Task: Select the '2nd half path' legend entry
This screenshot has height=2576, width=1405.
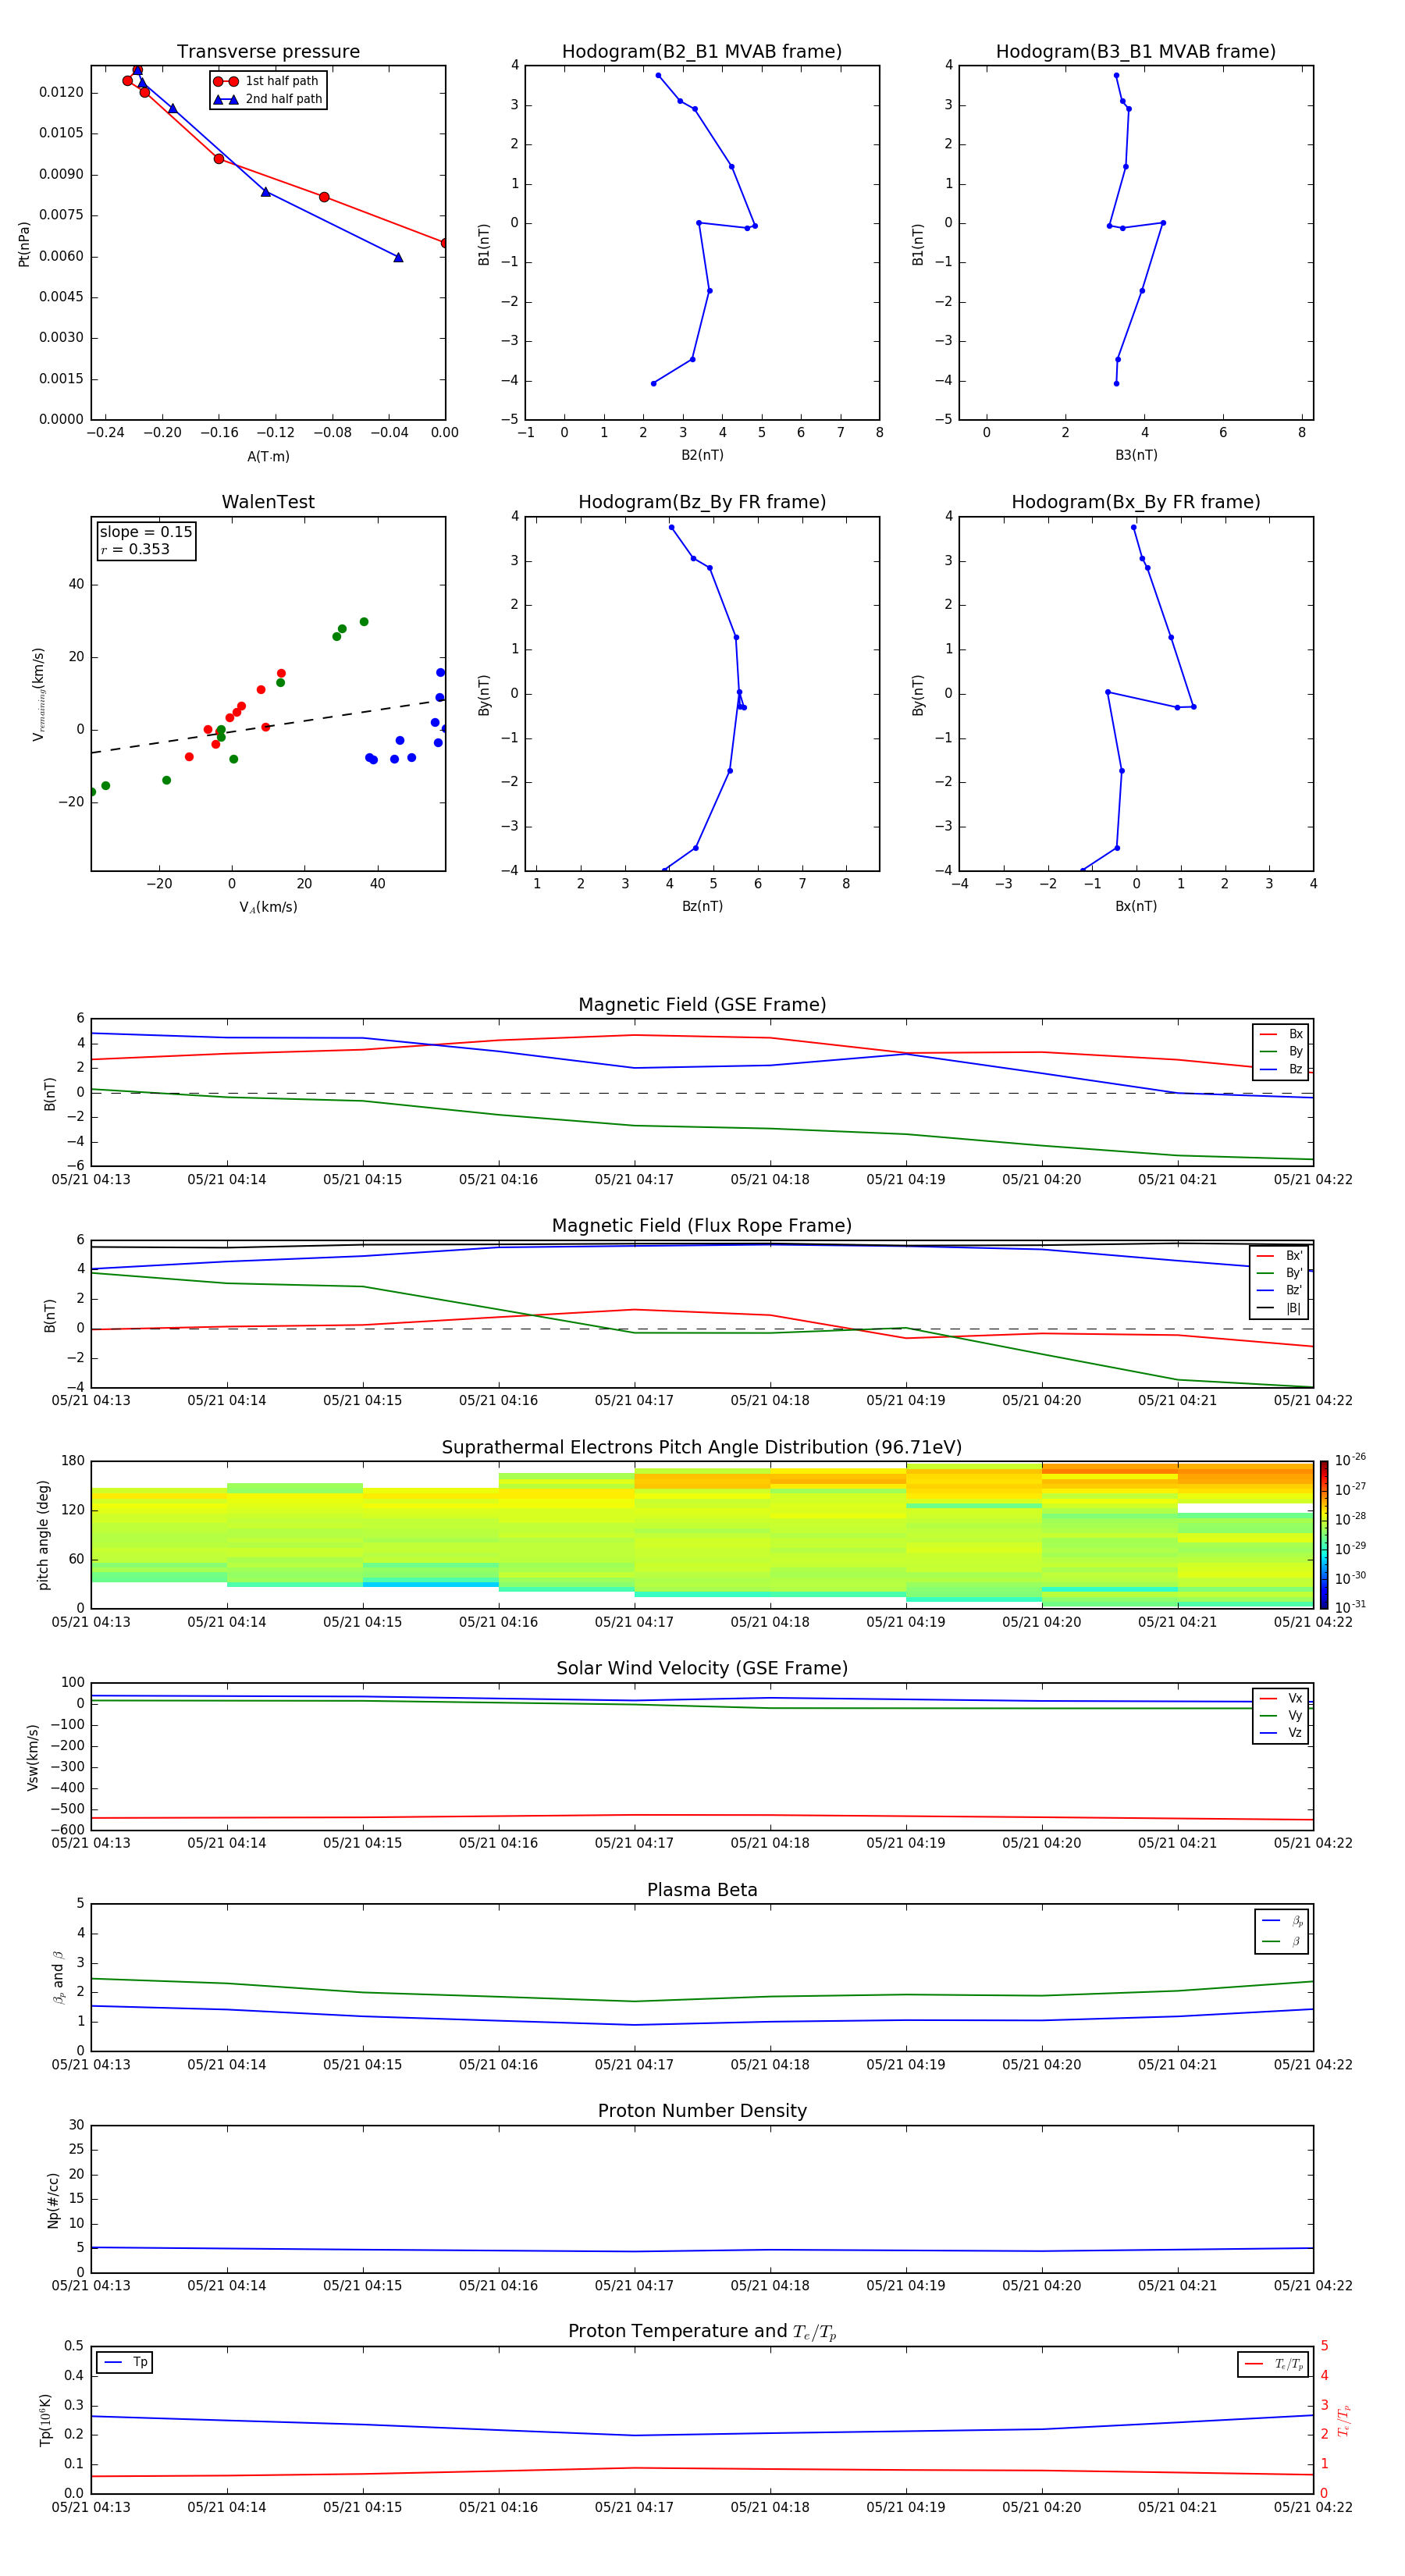Action: pyautogui.click(x=268, y=99)
